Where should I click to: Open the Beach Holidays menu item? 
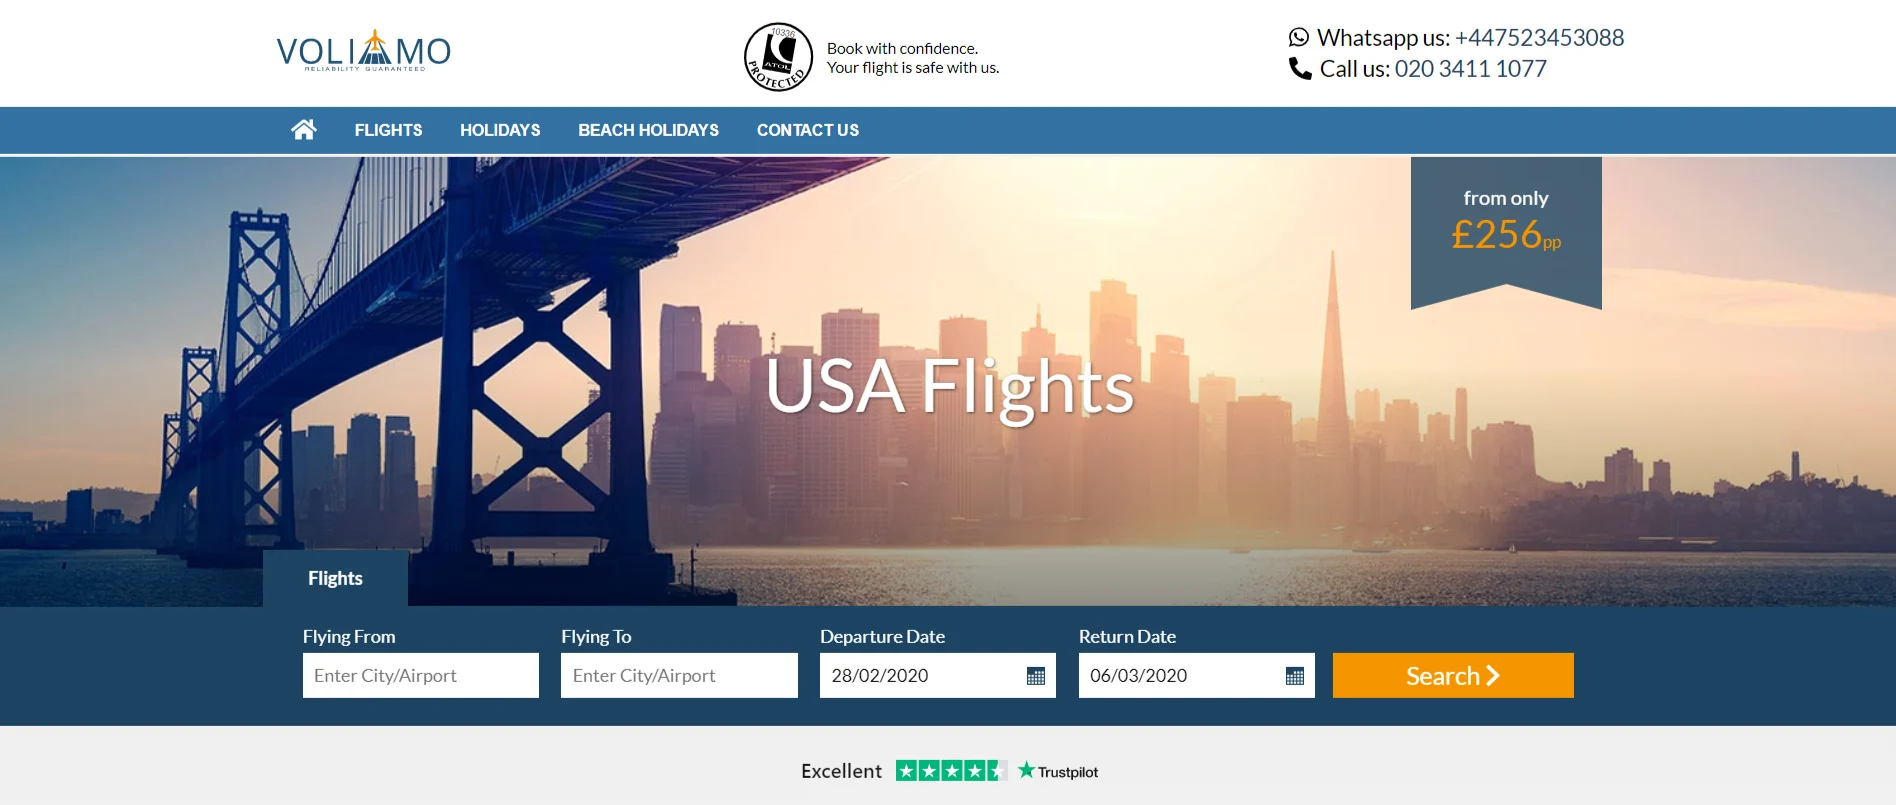tap(648, 130)
